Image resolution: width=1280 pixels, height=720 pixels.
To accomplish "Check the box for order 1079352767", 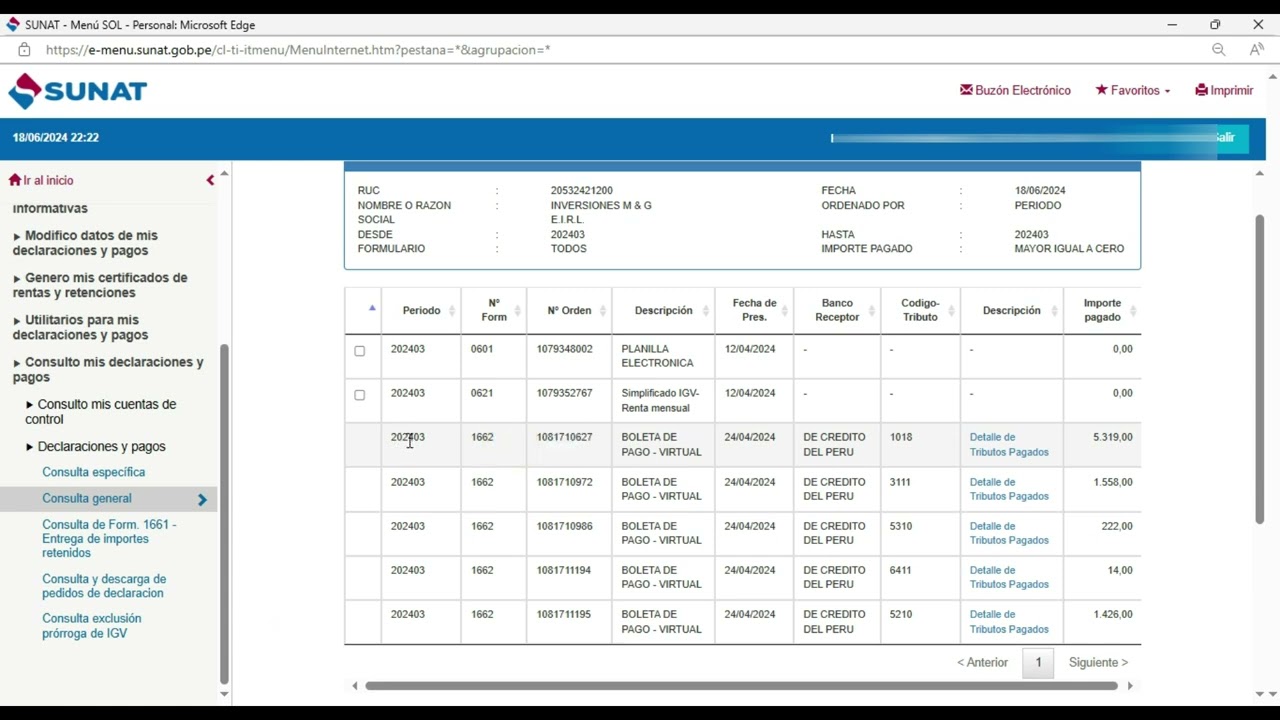I will 360,395.
